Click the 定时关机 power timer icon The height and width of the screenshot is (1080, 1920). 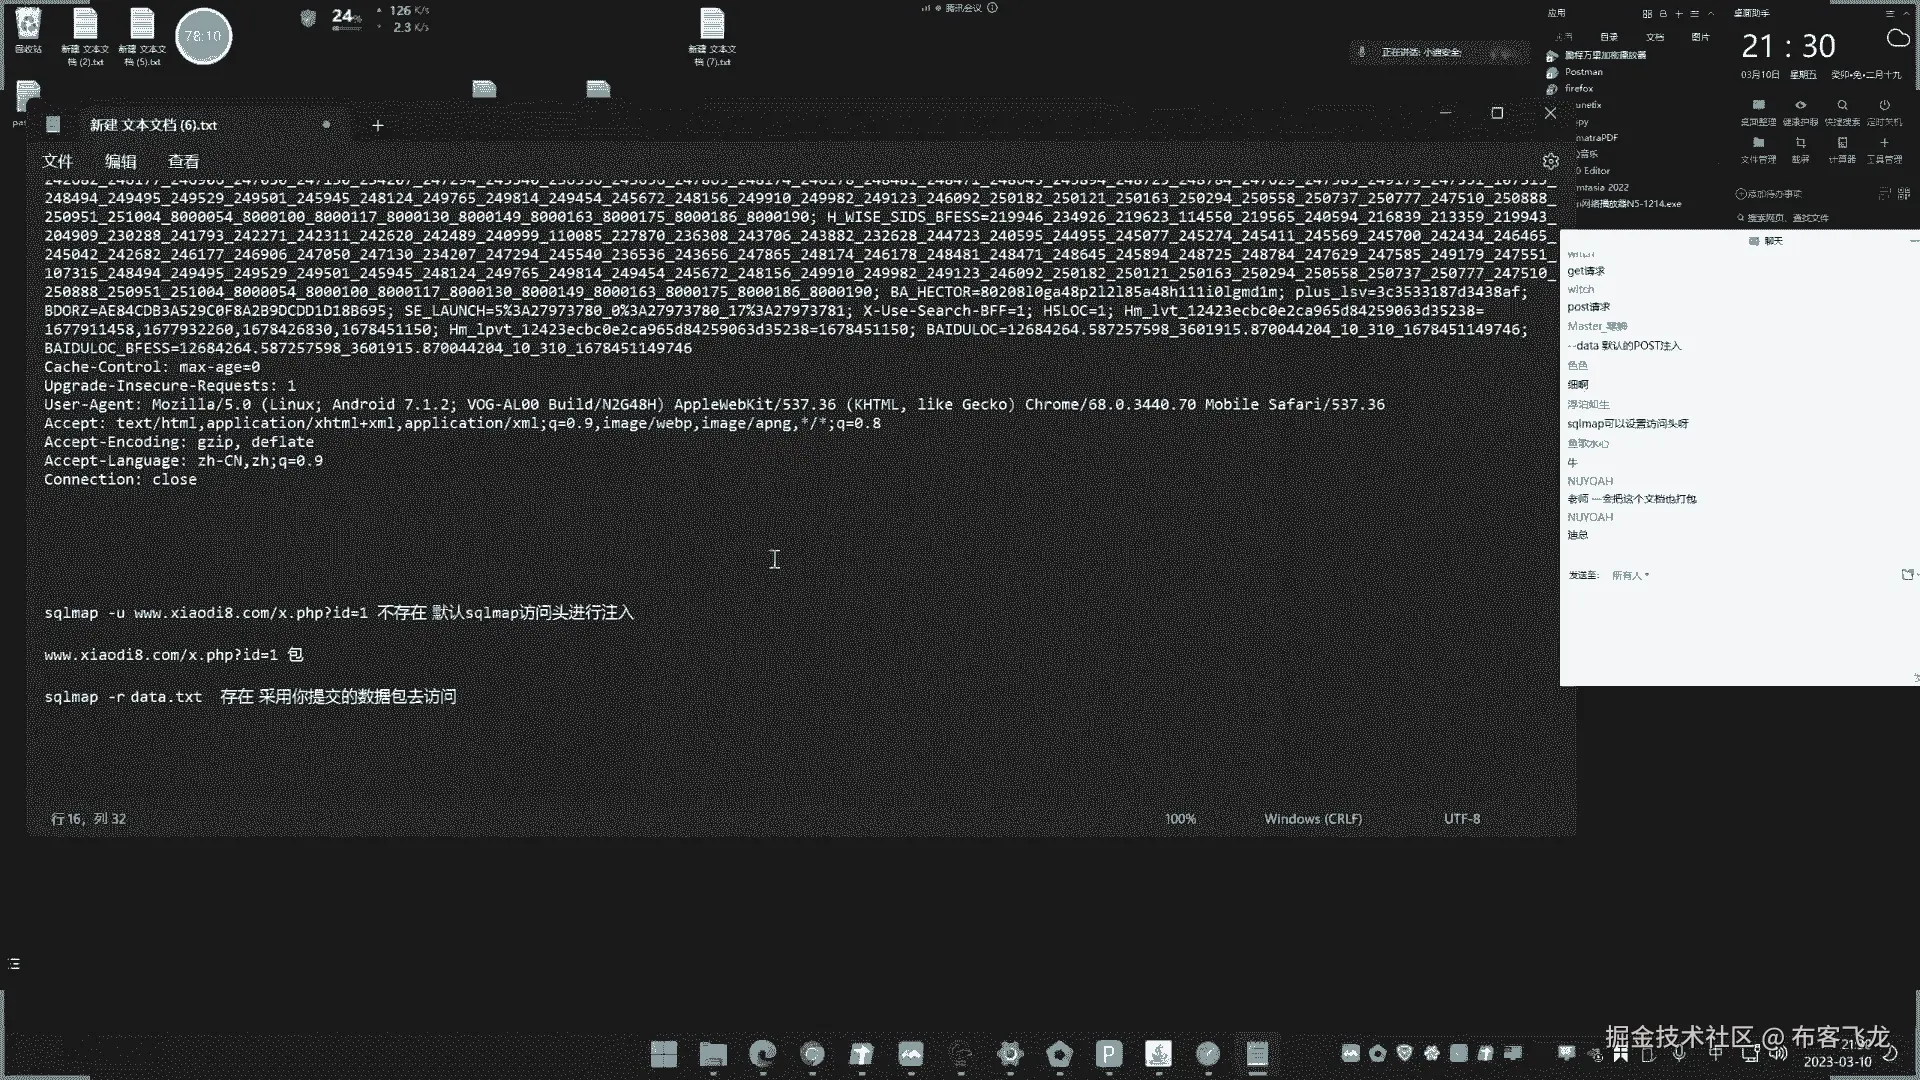tap(1884, 105)
